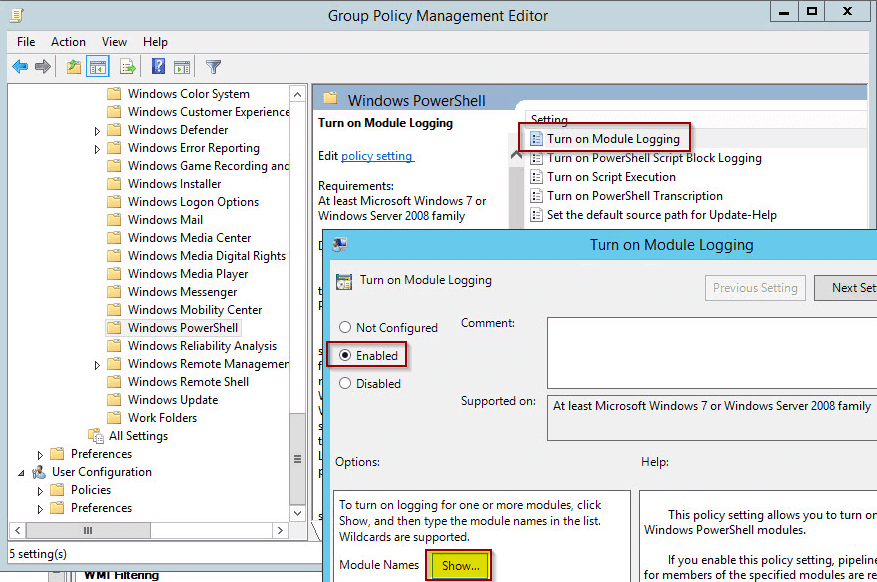Open the Action menu
The width and height of the screenshot is (877, 582).
pyautogui.click(x=68, y=42)
